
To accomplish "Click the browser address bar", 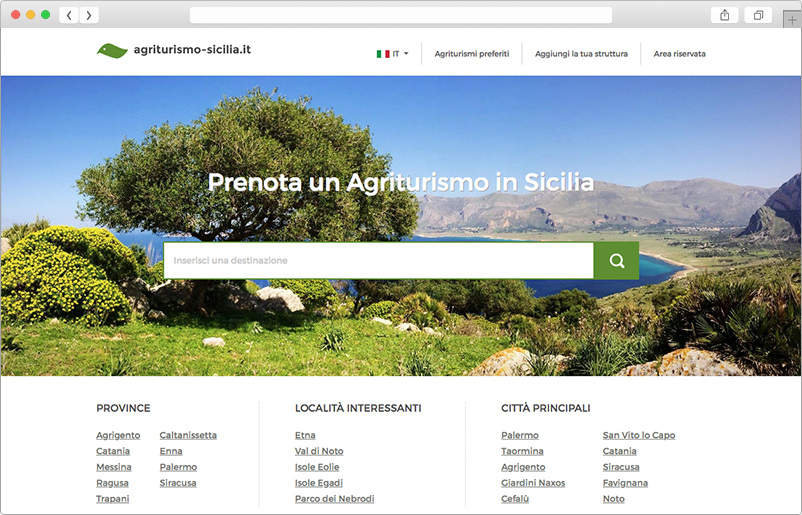I will tap(400, 15).
